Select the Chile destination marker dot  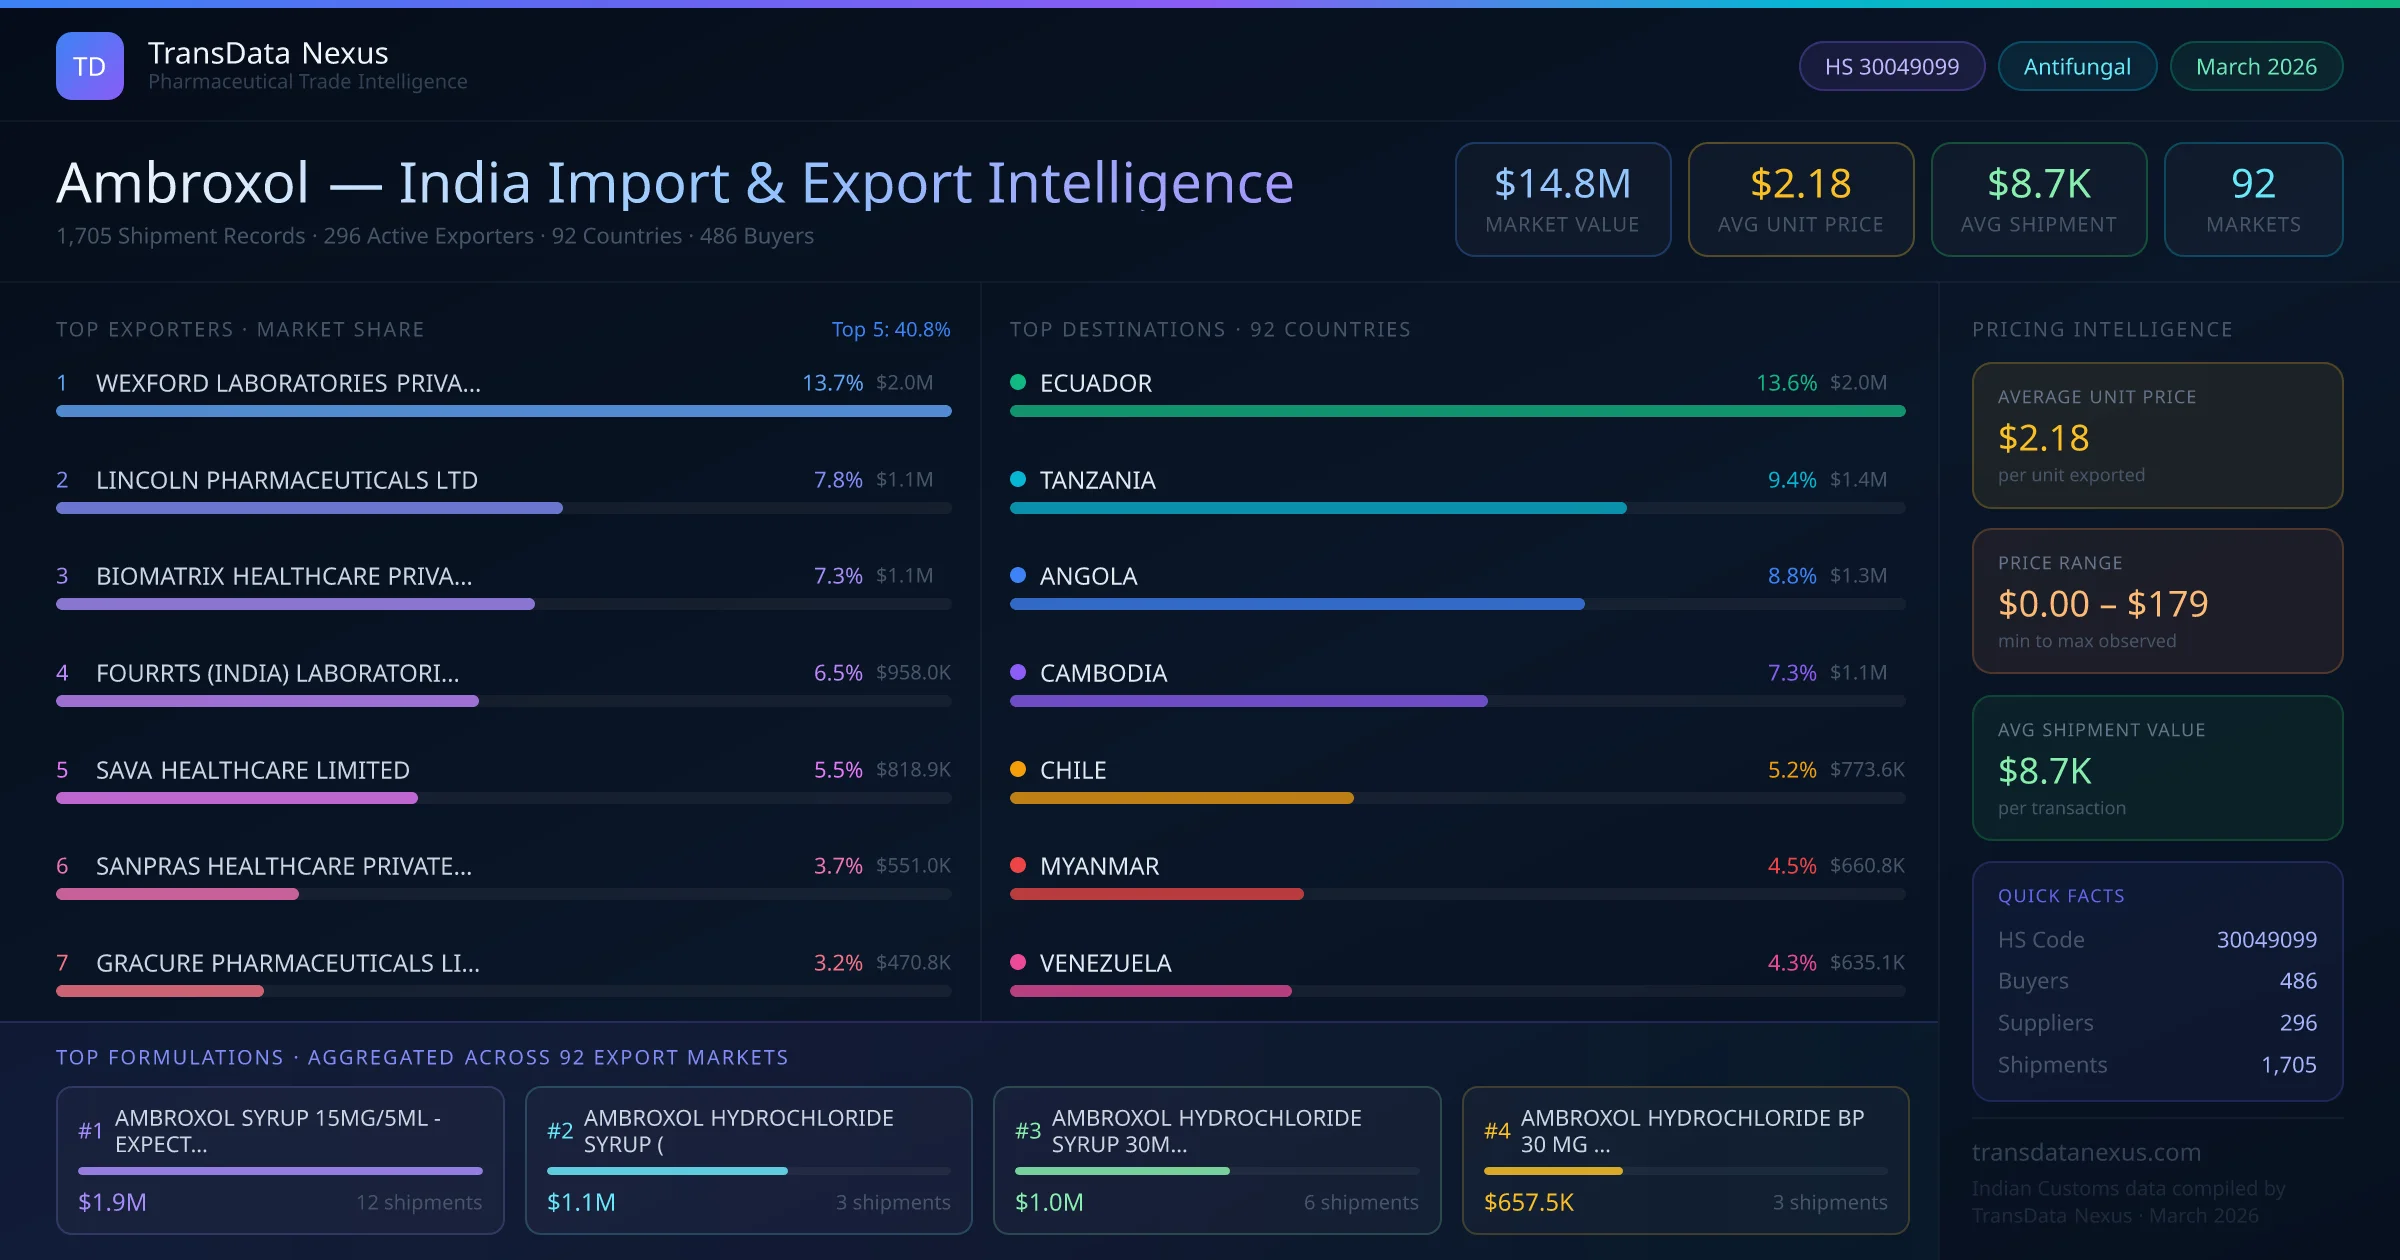(x=1017, y=769)
